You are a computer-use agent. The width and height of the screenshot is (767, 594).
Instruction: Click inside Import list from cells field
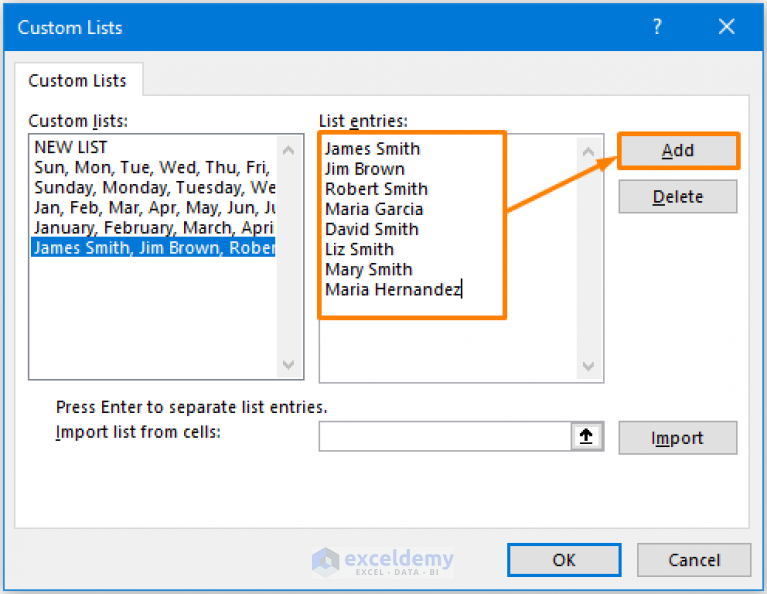(445, 436)
